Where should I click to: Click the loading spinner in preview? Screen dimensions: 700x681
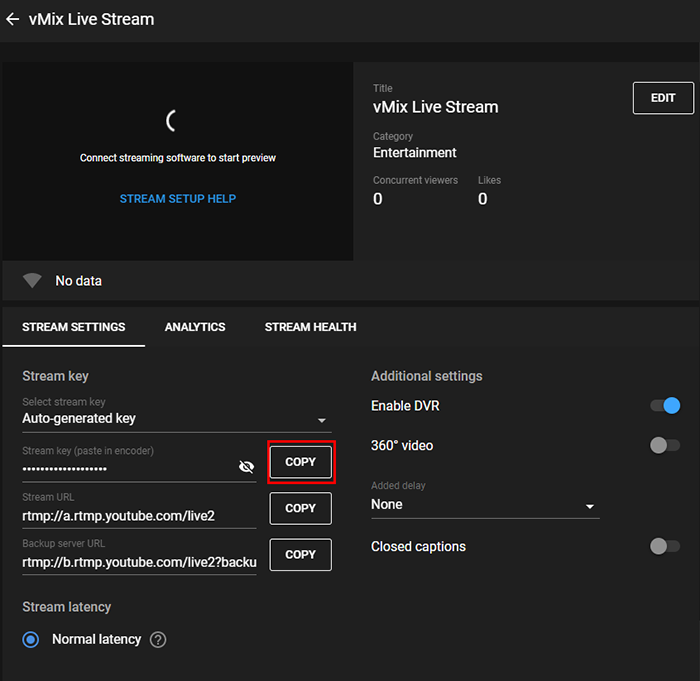172,121
